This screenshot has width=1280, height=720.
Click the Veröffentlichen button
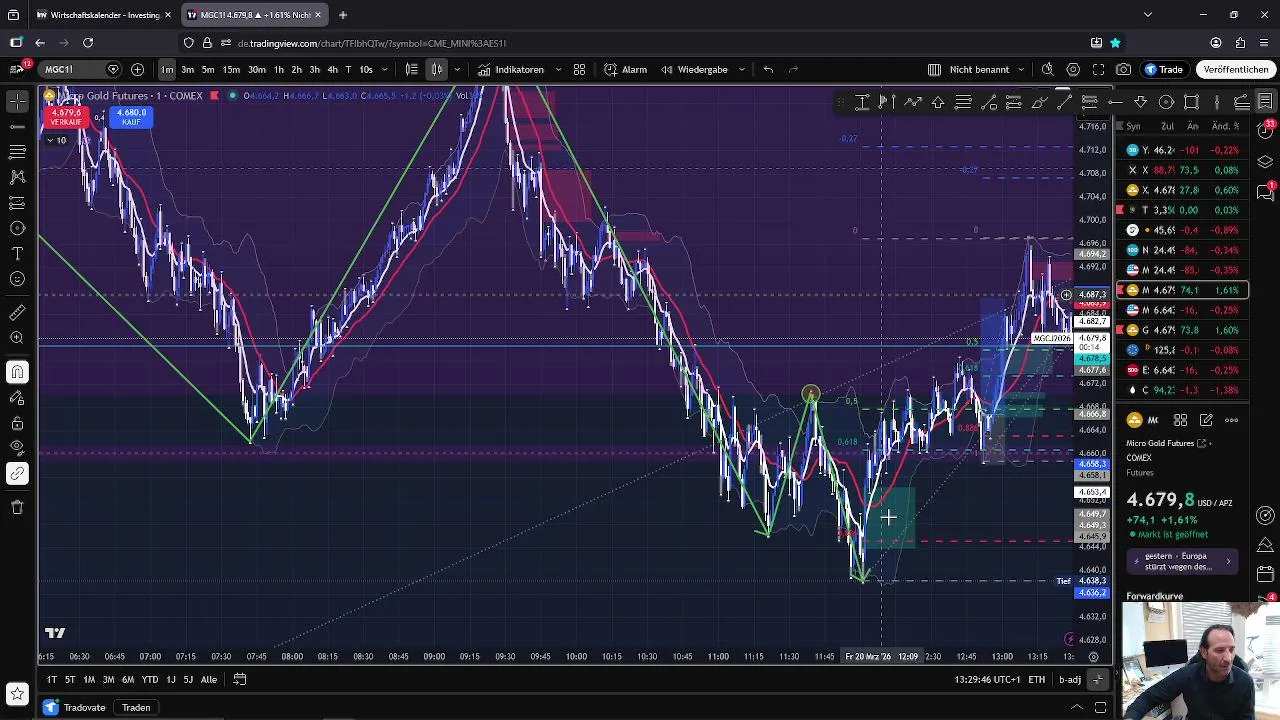[x=1236, y=69]
